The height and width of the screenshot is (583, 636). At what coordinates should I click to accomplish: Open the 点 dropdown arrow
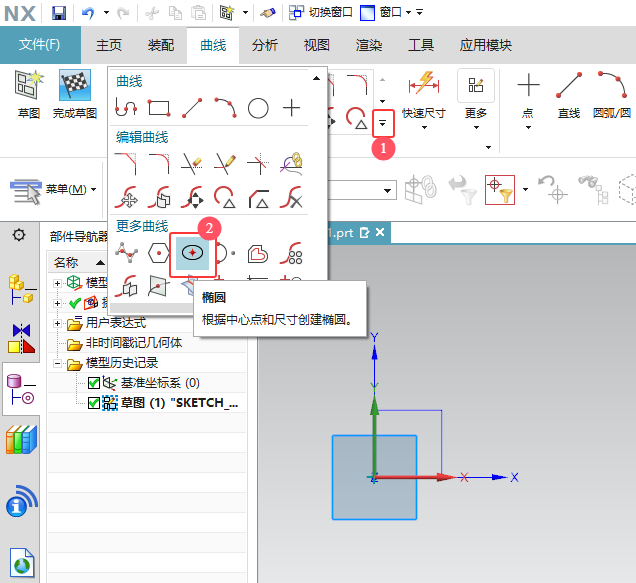[x=528, y=127]
